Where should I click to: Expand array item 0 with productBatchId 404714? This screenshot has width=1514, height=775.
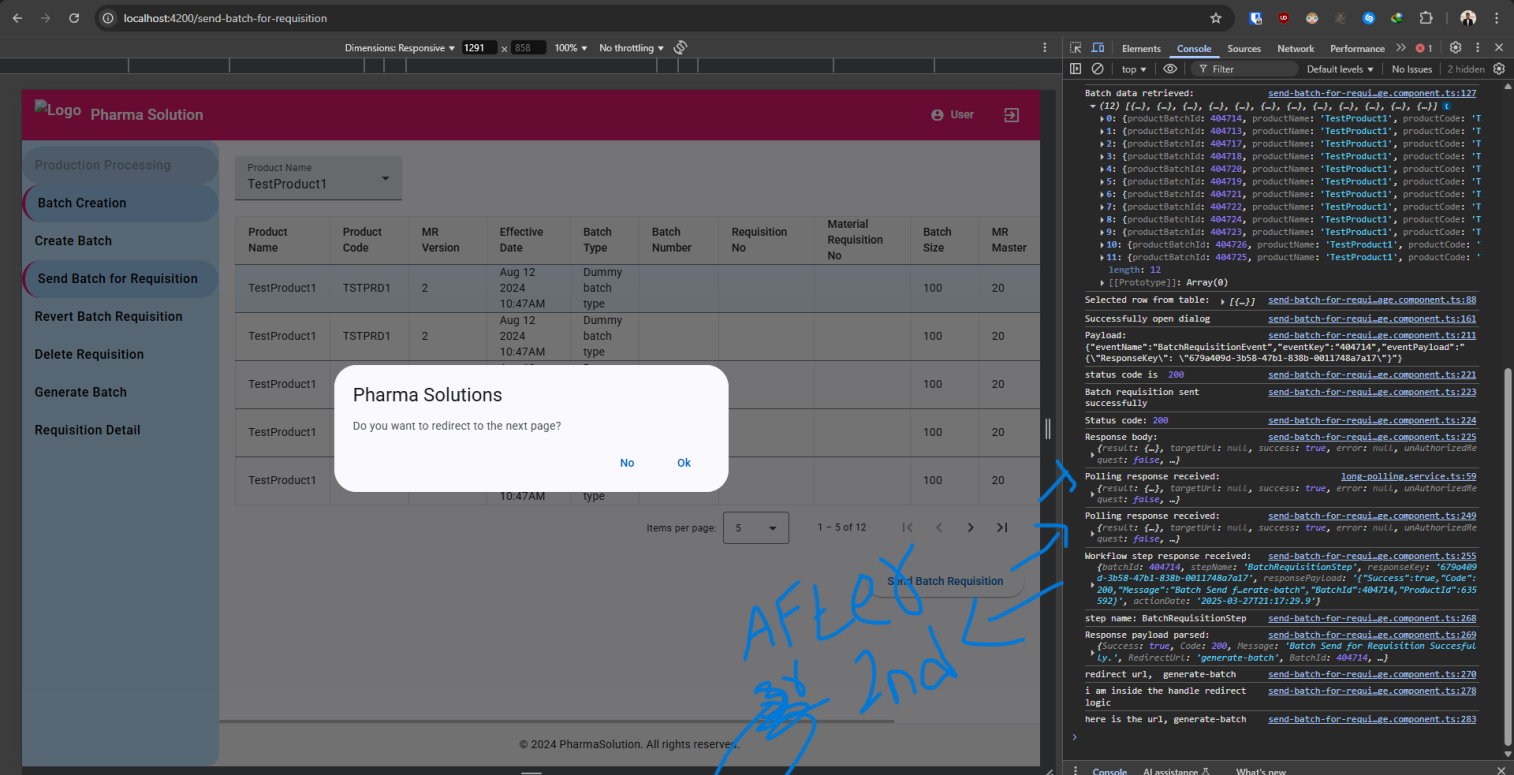pos(1103,118)
